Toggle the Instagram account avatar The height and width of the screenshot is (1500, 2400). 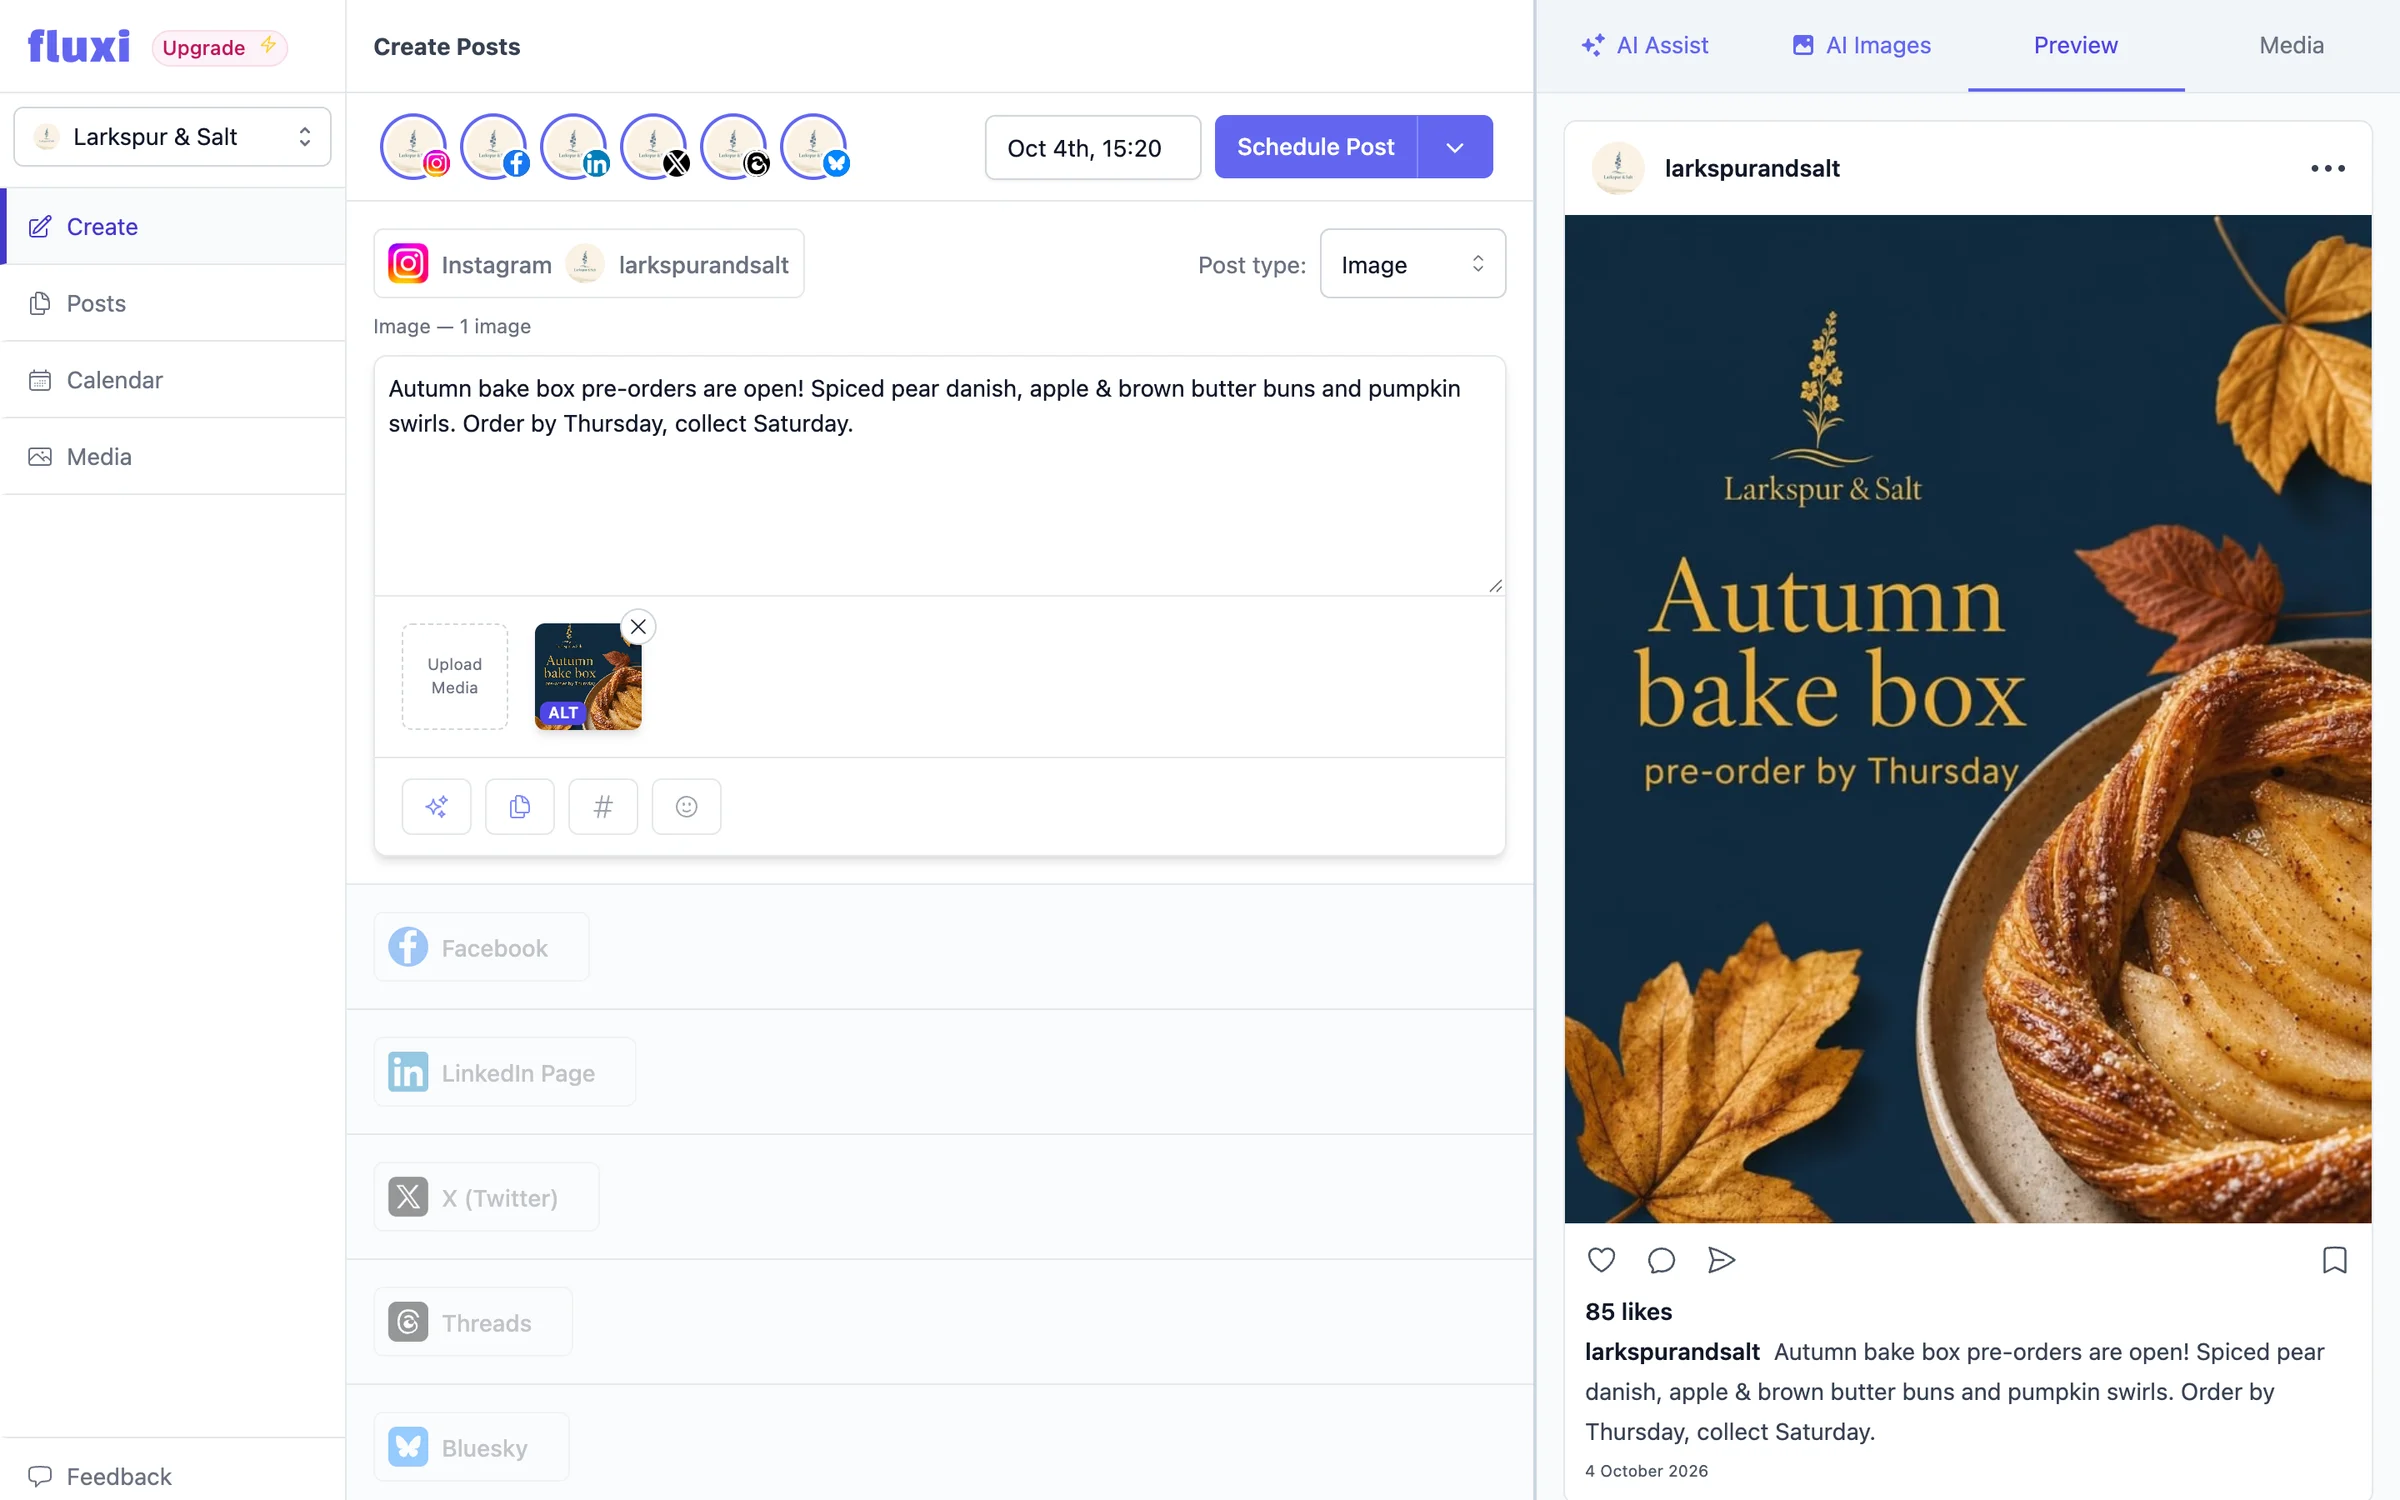coord(414,147)
